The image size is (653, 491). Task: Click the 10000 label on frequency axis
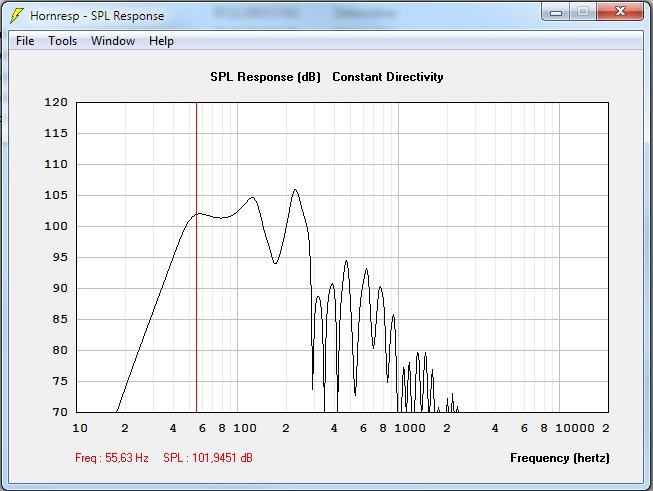(575, 428)
